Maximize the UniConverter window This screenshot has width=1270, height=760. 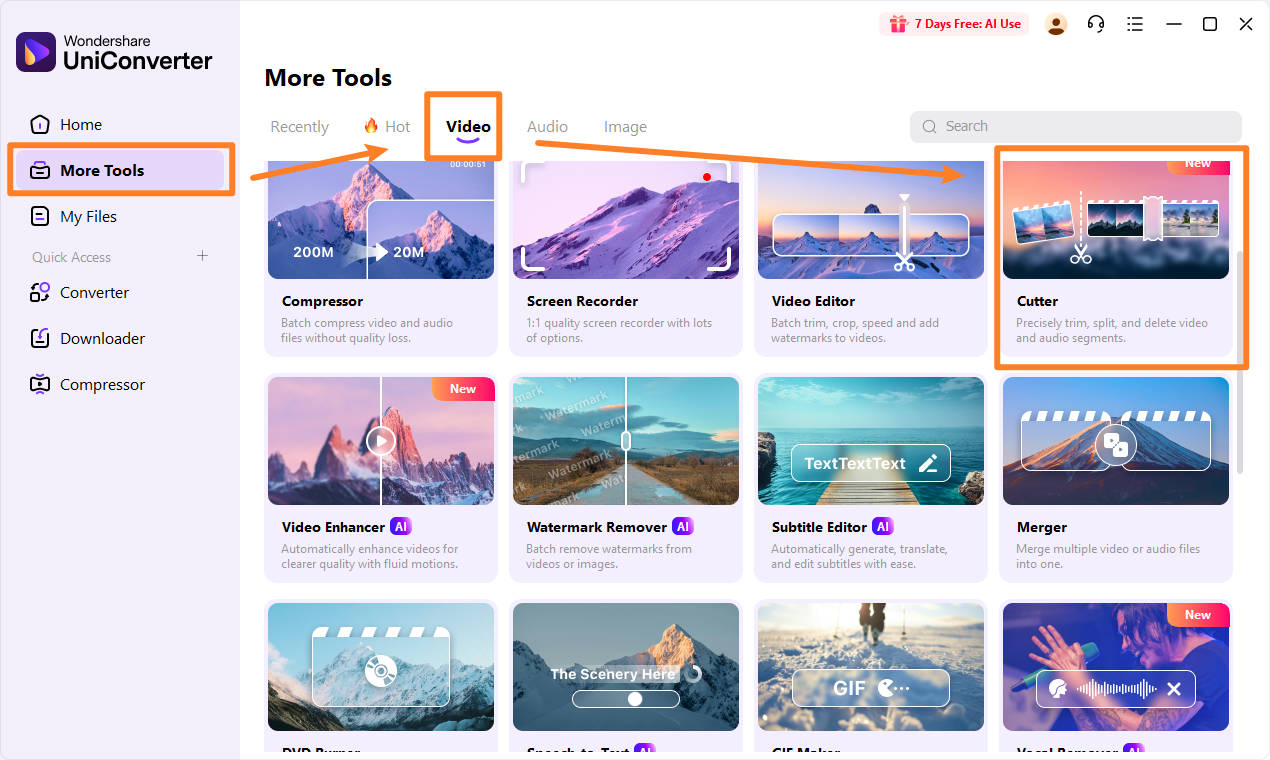click(1210, 24)
